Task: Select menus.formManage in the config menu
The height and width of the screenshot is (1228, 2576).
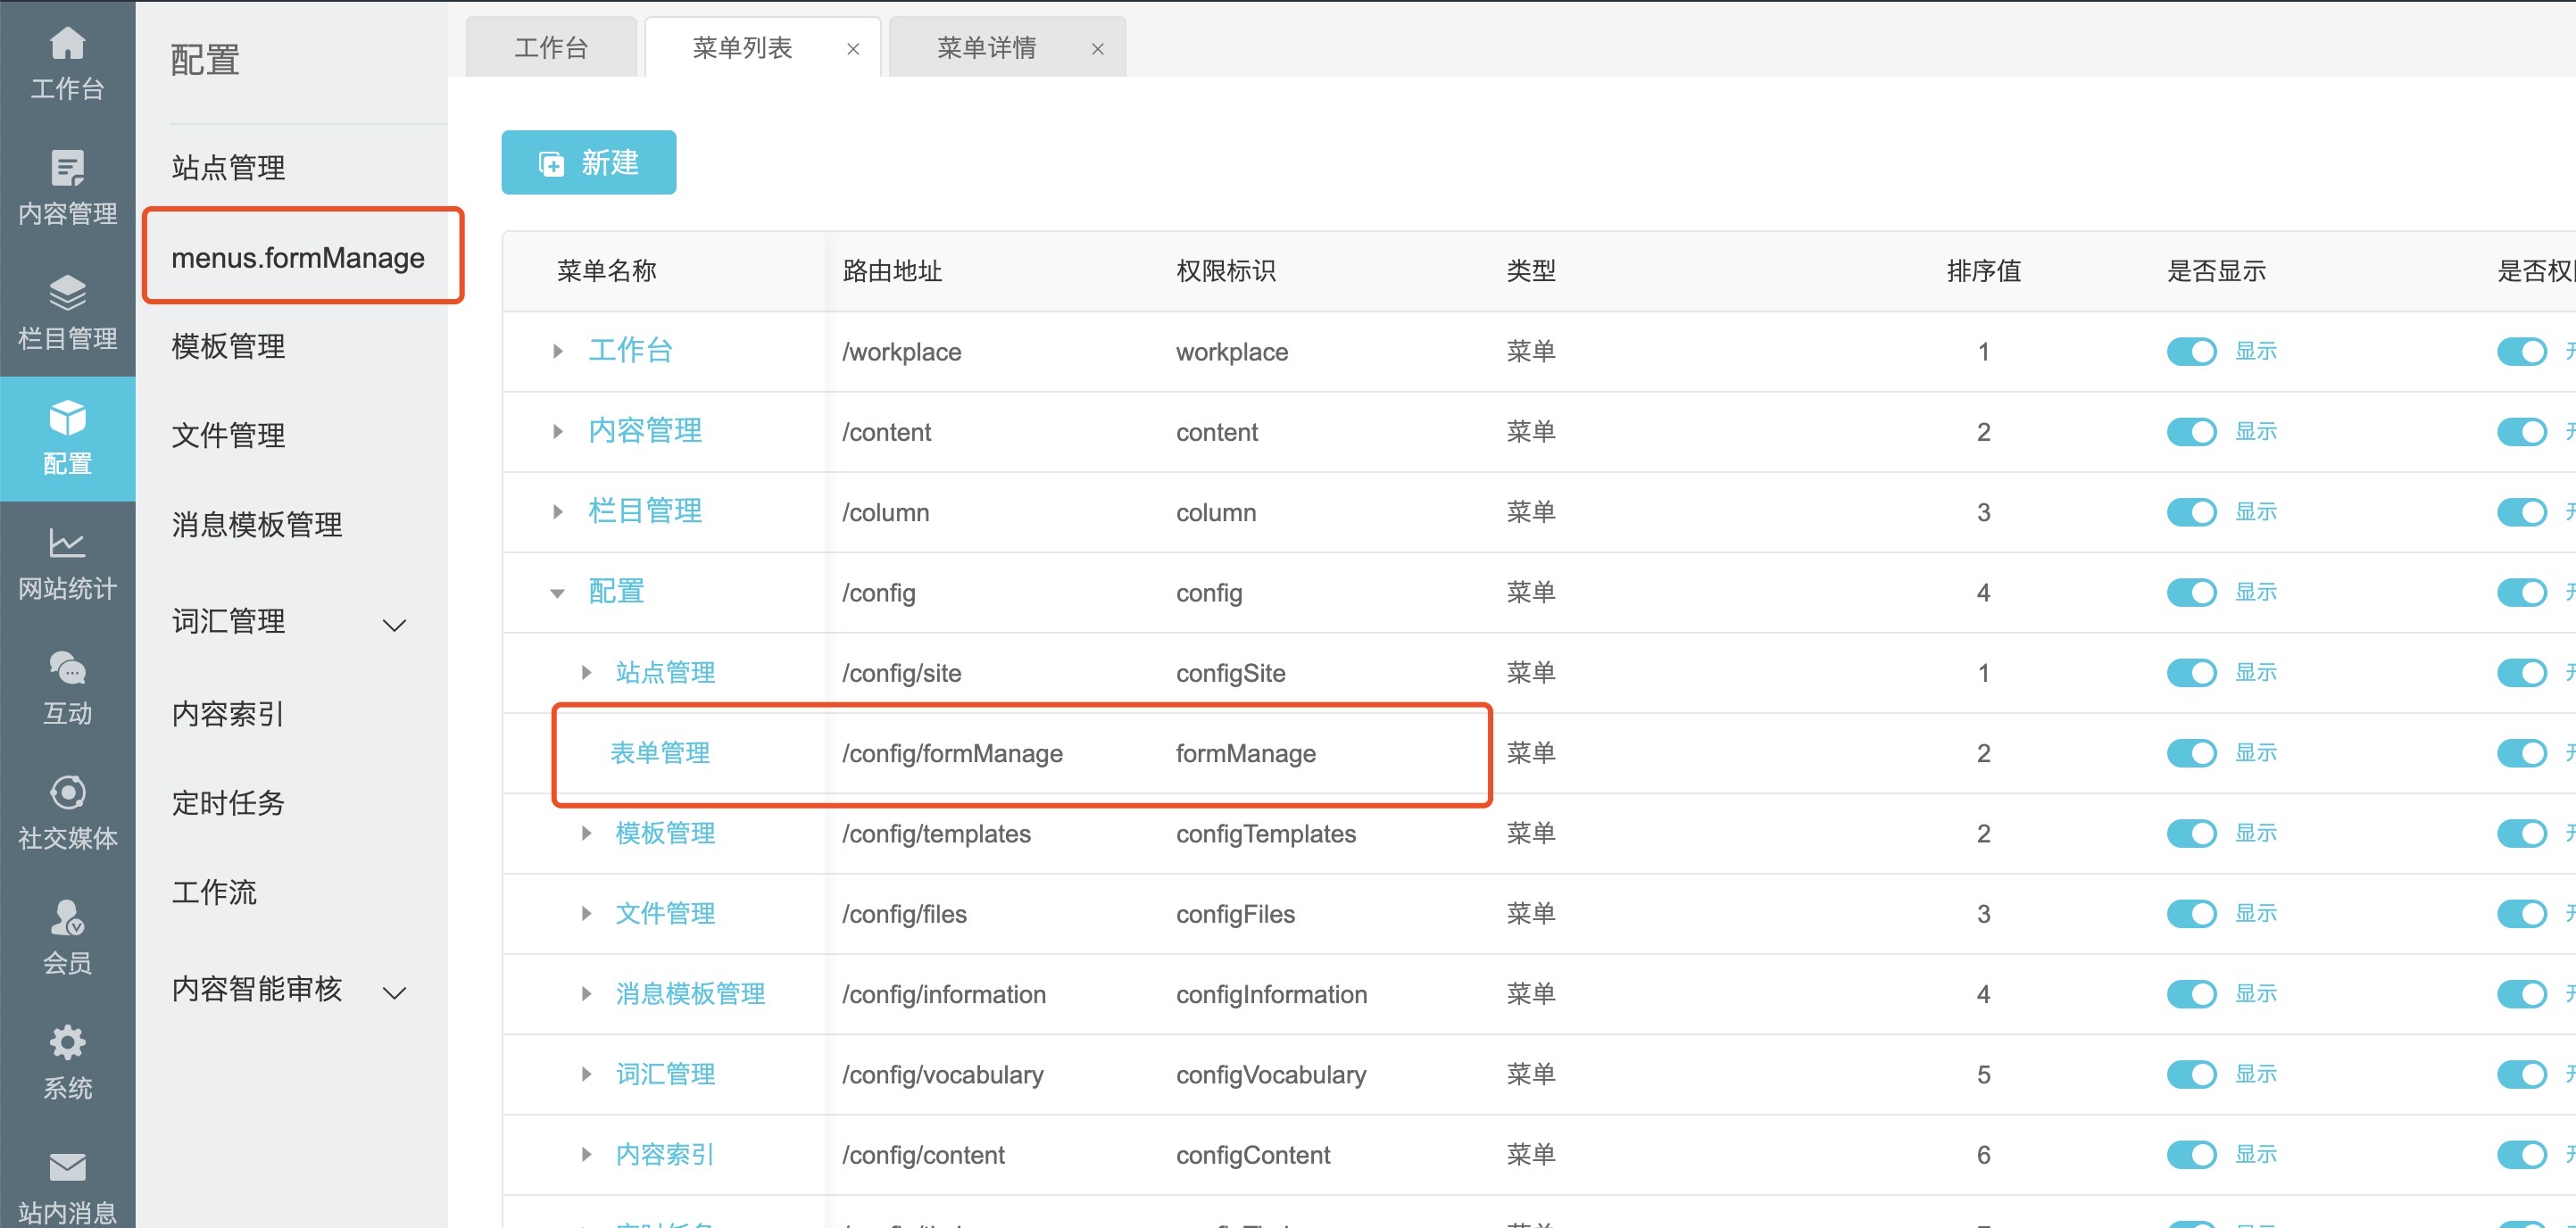Action: tap(298, 258)
